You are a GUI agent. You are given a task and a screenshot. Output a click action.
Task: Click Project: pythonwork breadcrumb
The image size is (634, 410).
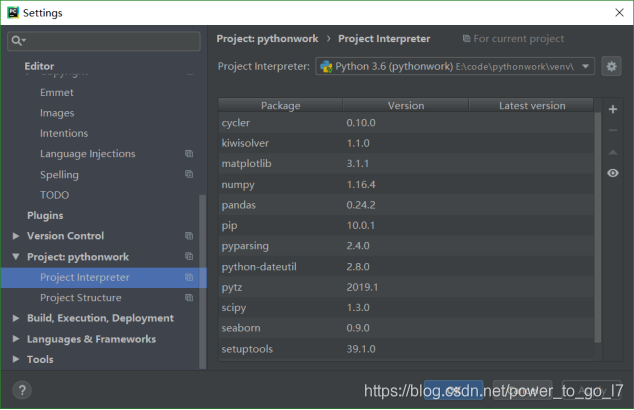click(x=267, y=39)
